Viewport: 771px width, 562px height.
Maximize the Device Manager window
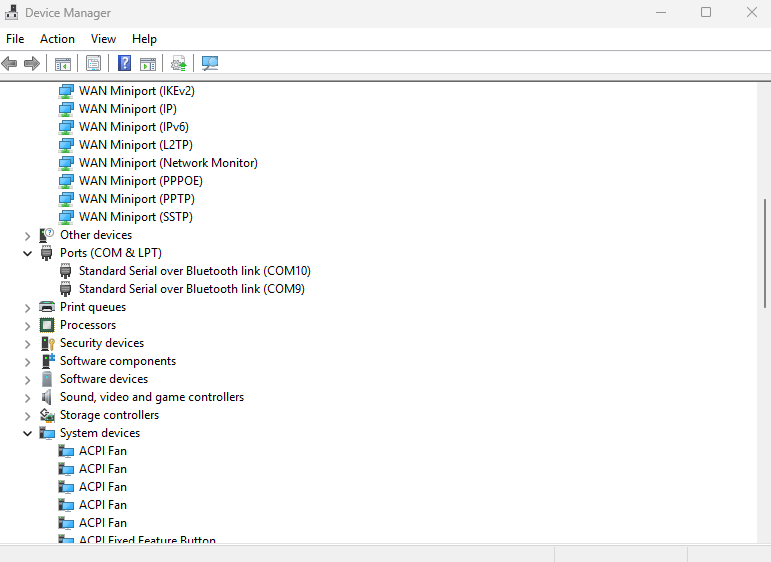tap(706, 12)
